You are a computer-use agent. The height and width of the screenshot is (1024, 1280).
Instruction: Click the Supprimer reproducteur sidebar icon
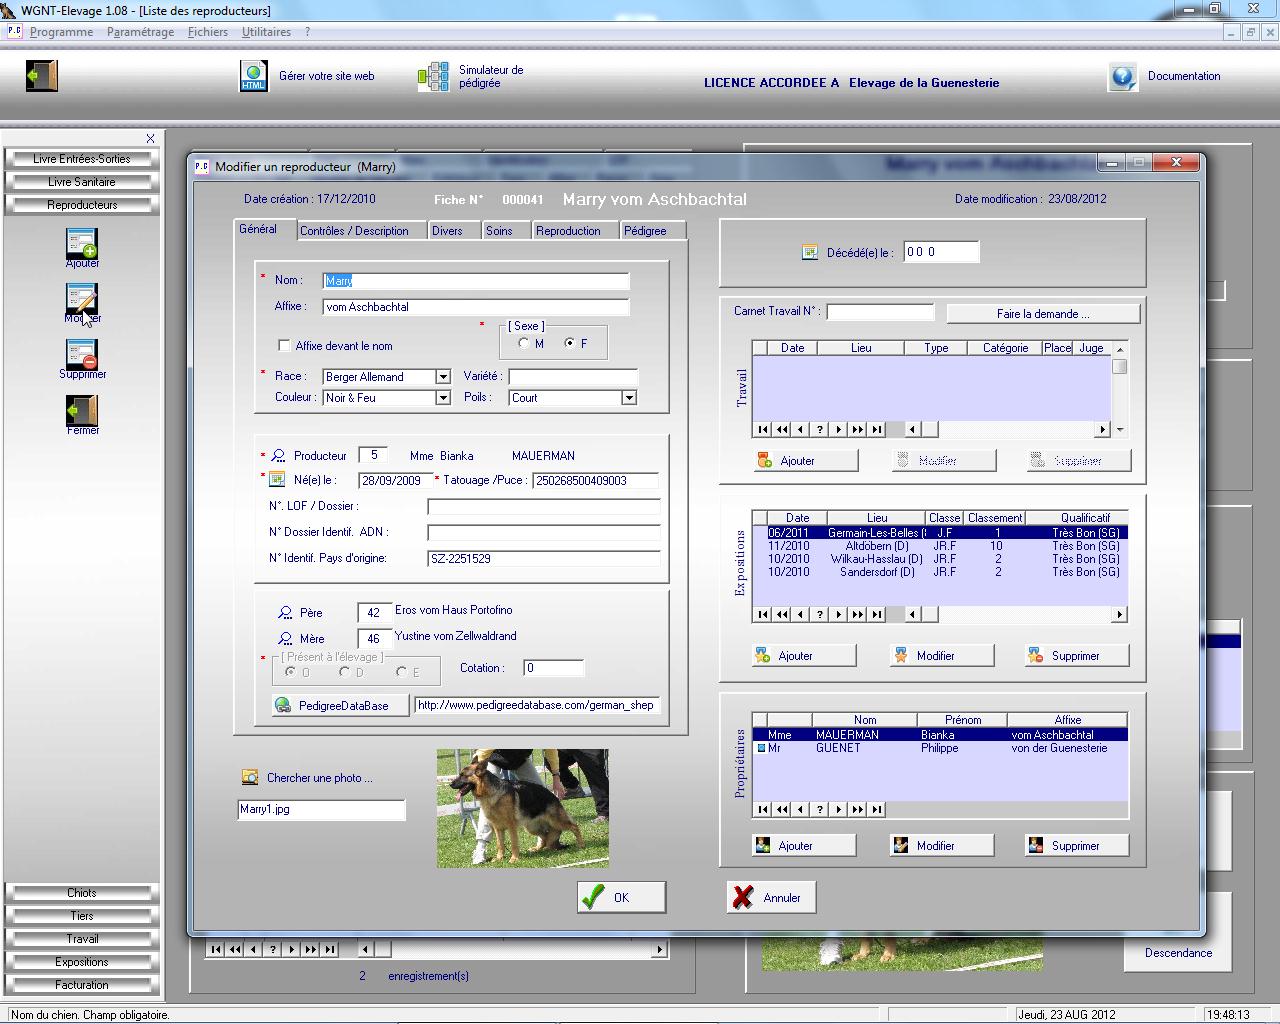tap(82, 355)
